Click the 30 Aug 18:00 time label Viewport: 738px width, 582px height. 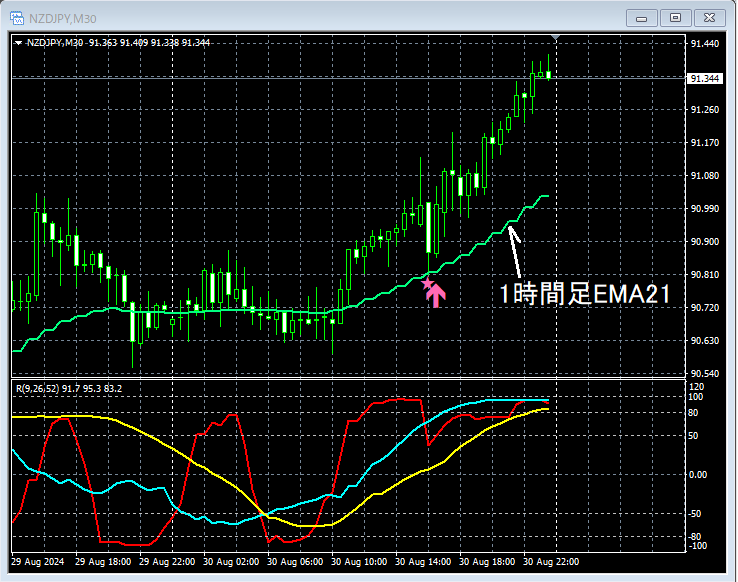point(487,562)
